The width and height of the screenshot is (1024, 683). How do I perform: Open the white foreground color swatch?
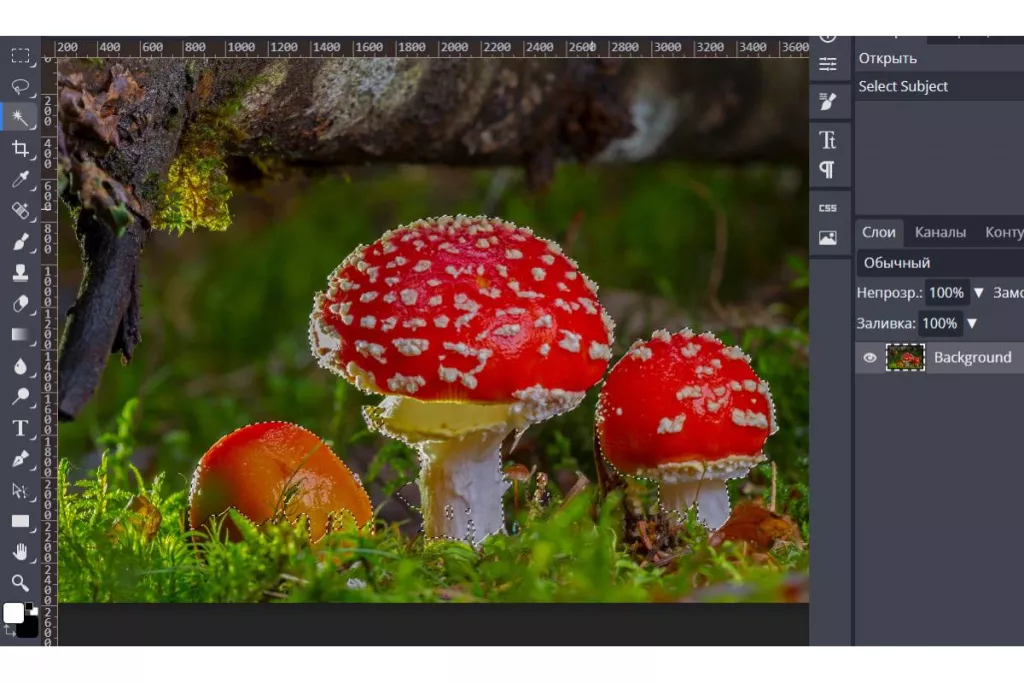(13, 613)
